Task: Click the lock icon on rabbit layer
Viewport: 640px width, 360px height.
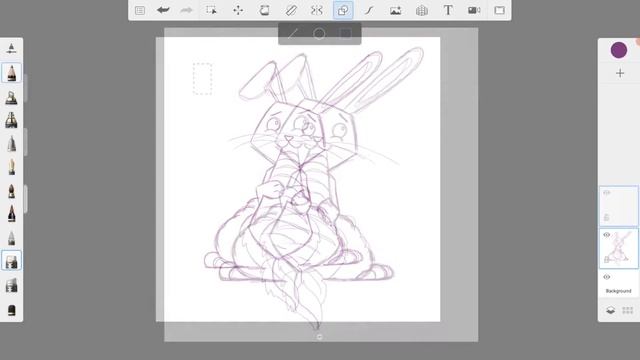Action: (x=607, y=260)
